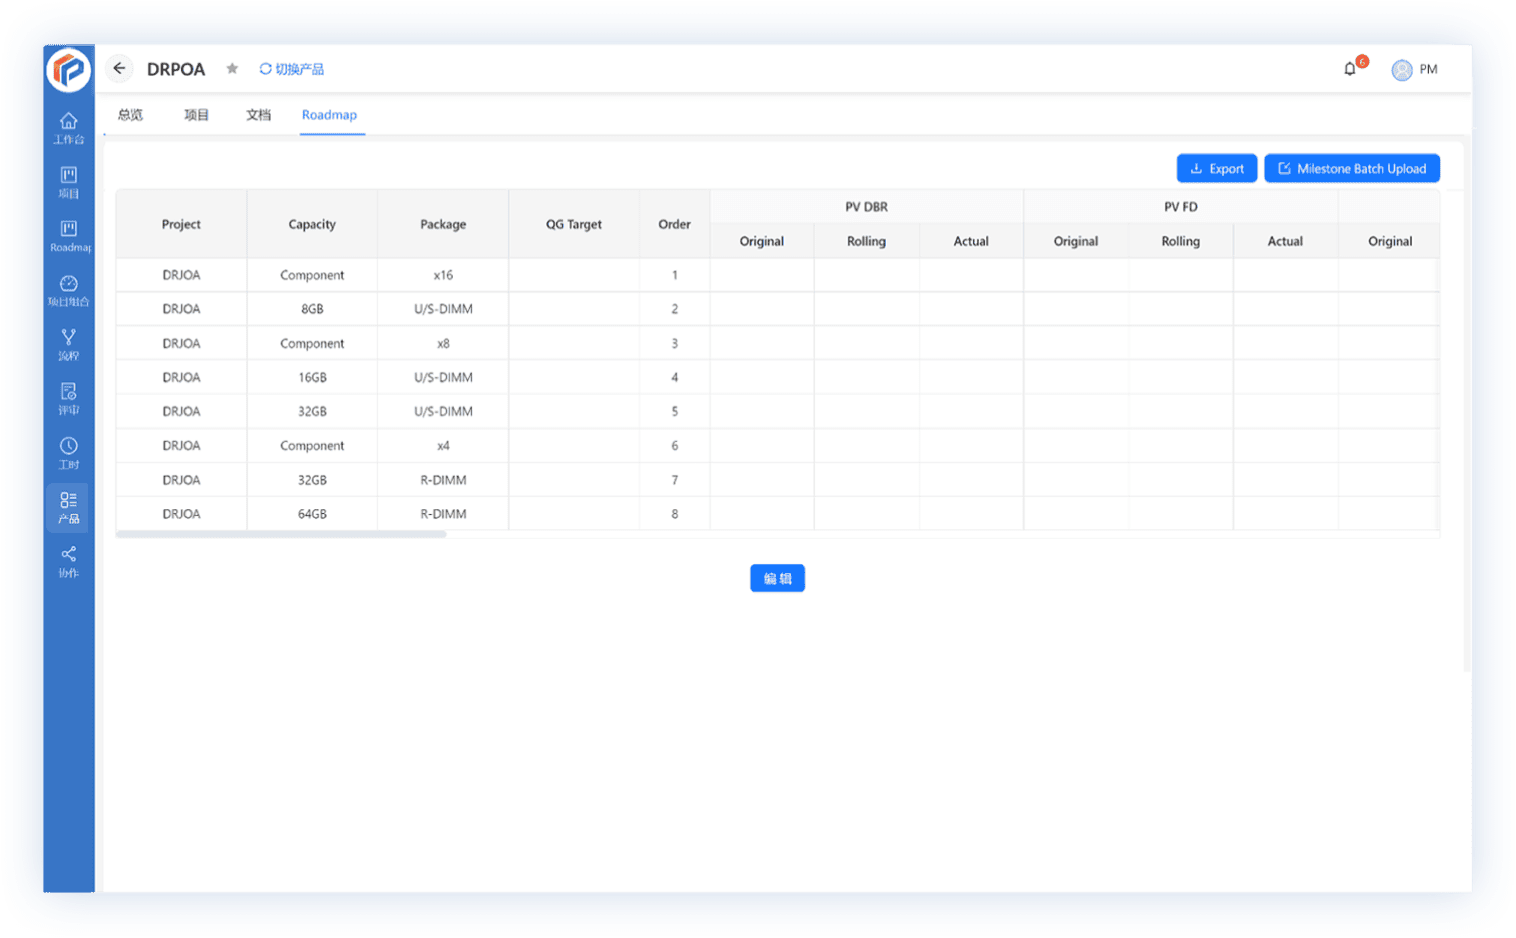This screenshot has height=938, width=1516.
Task: Click U/S-DIMM in the 32GB row
Action: pyautogui.click(x=443, y=411)
